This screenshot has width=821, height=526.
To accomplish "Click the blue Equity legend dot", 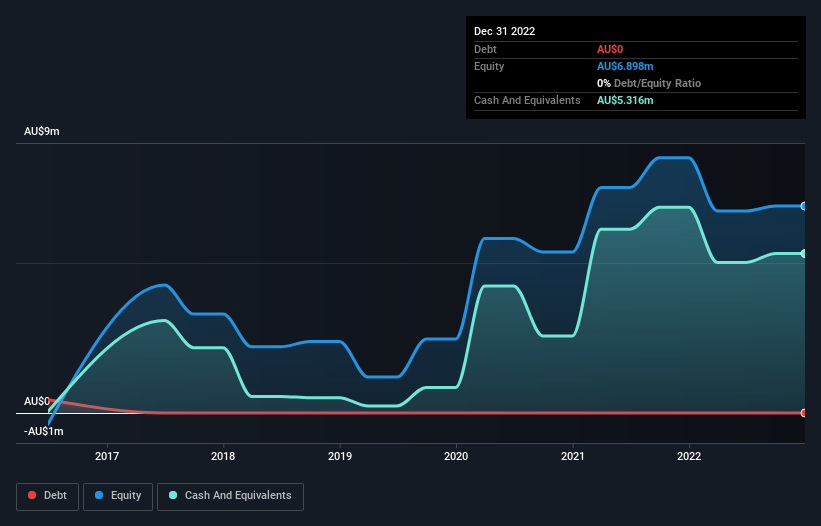I will [x=99, y=495].
